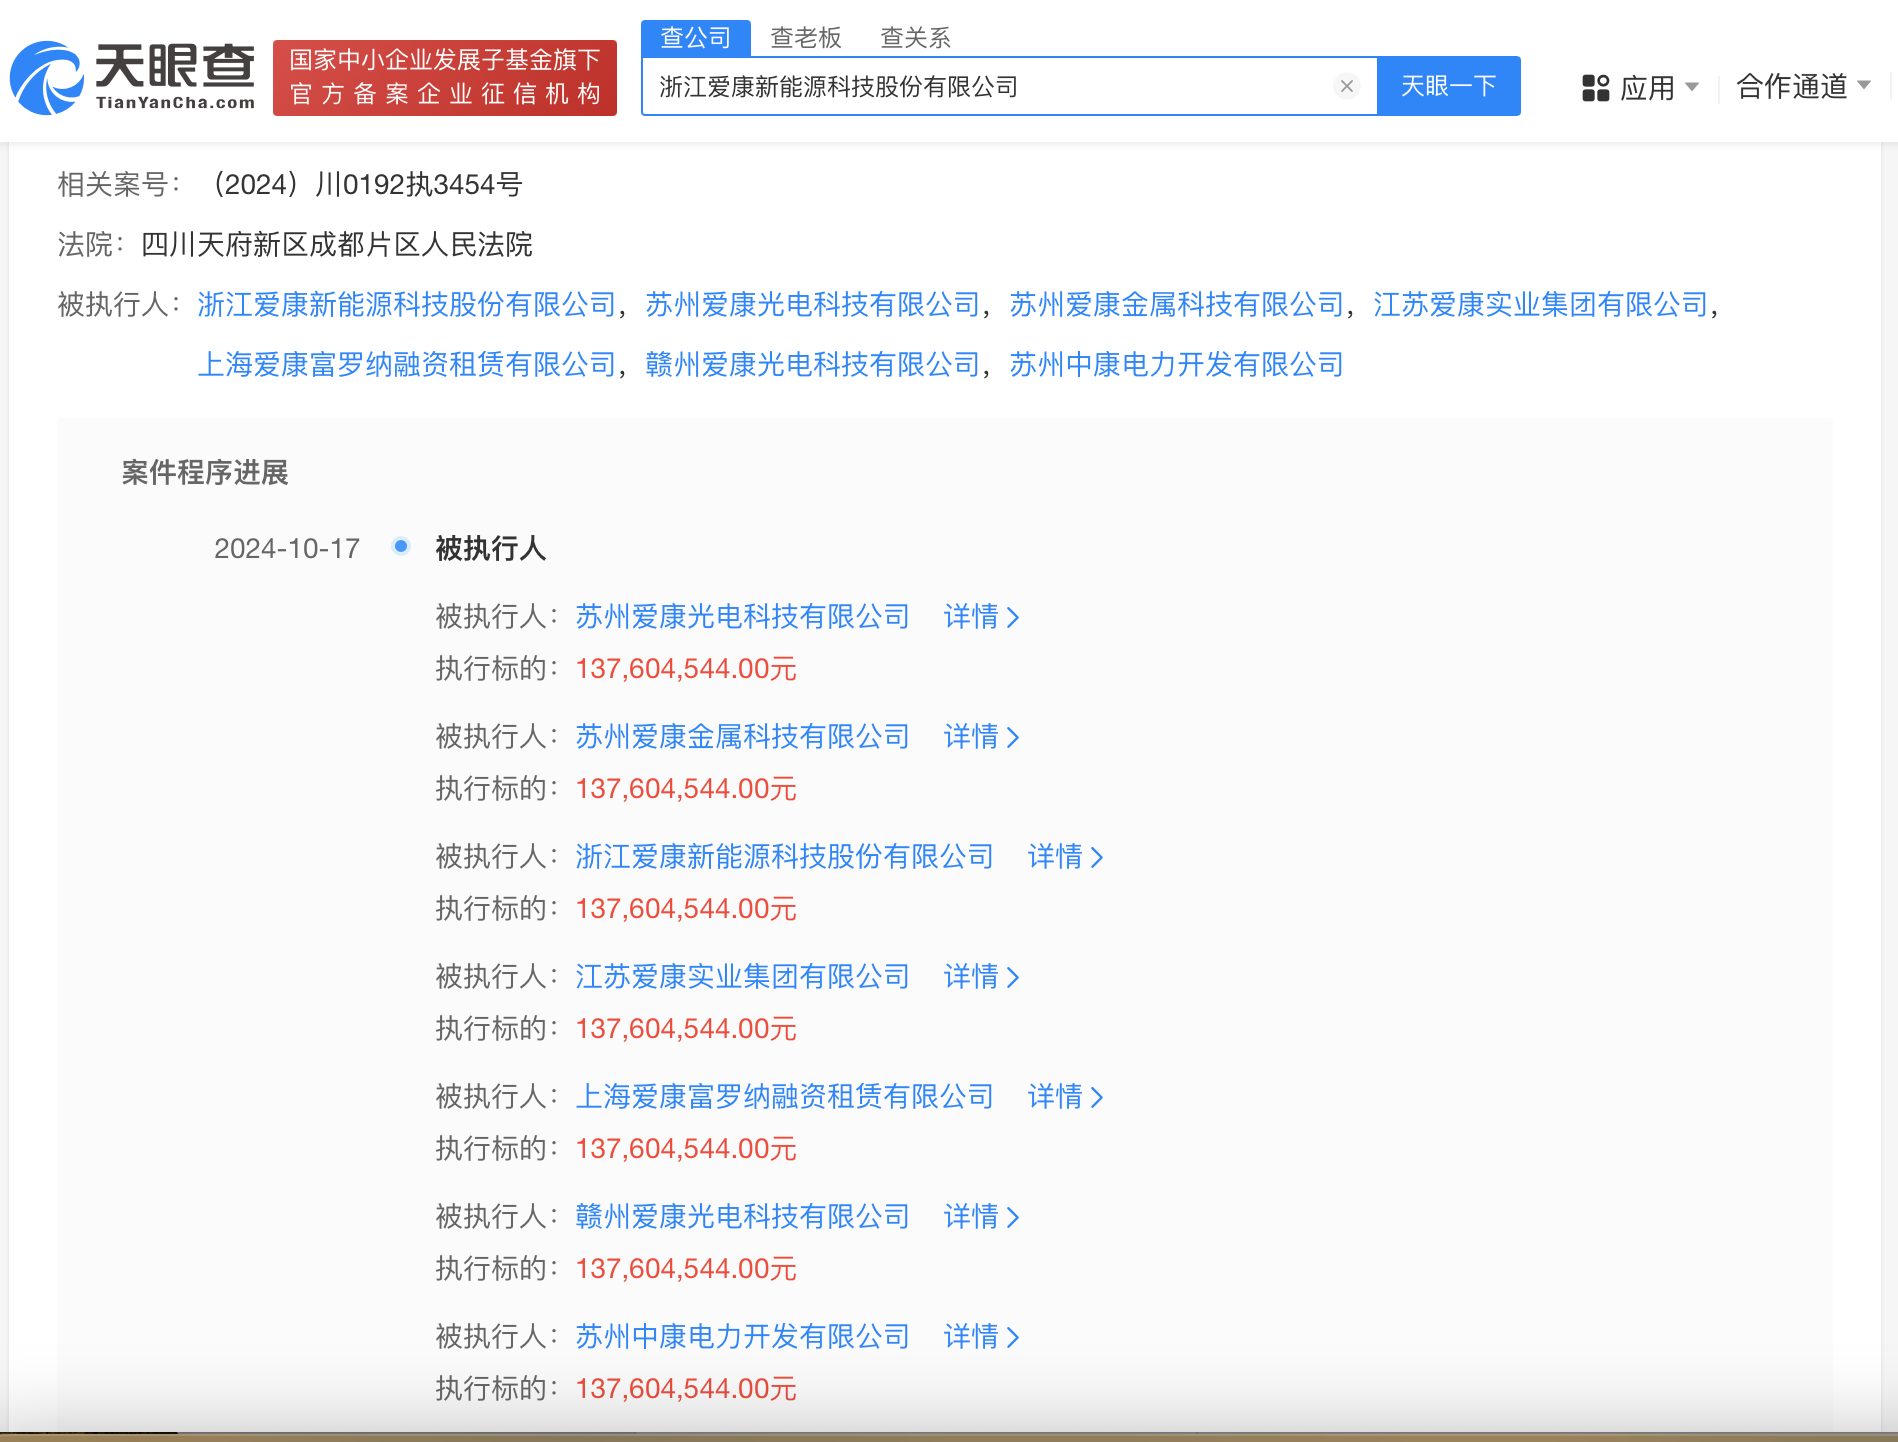Click the chevron after 赣州爱康光电科技有限公司 详情
This screenshot has height=1442, width=1898.
click(1014, 1218)
